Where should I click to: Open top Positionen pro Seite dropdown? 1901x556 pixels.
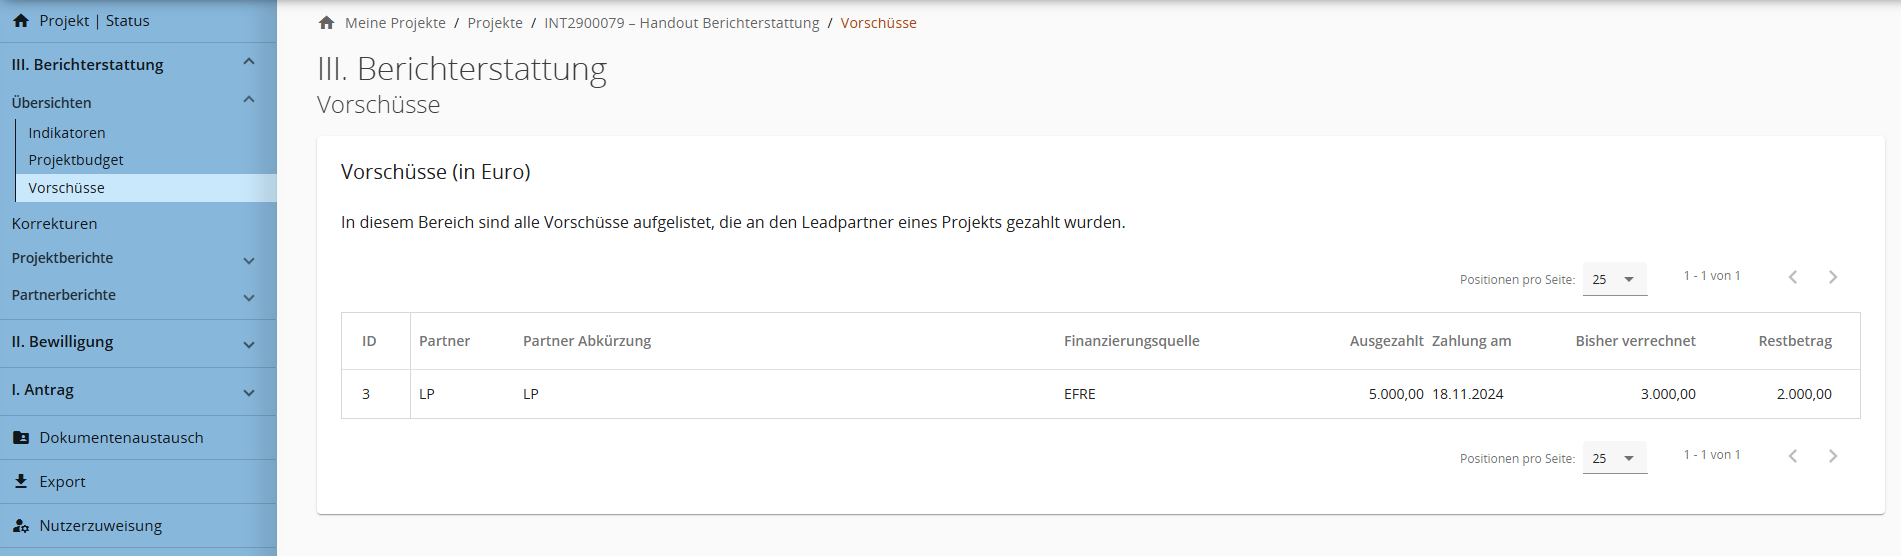point(1614,280)
